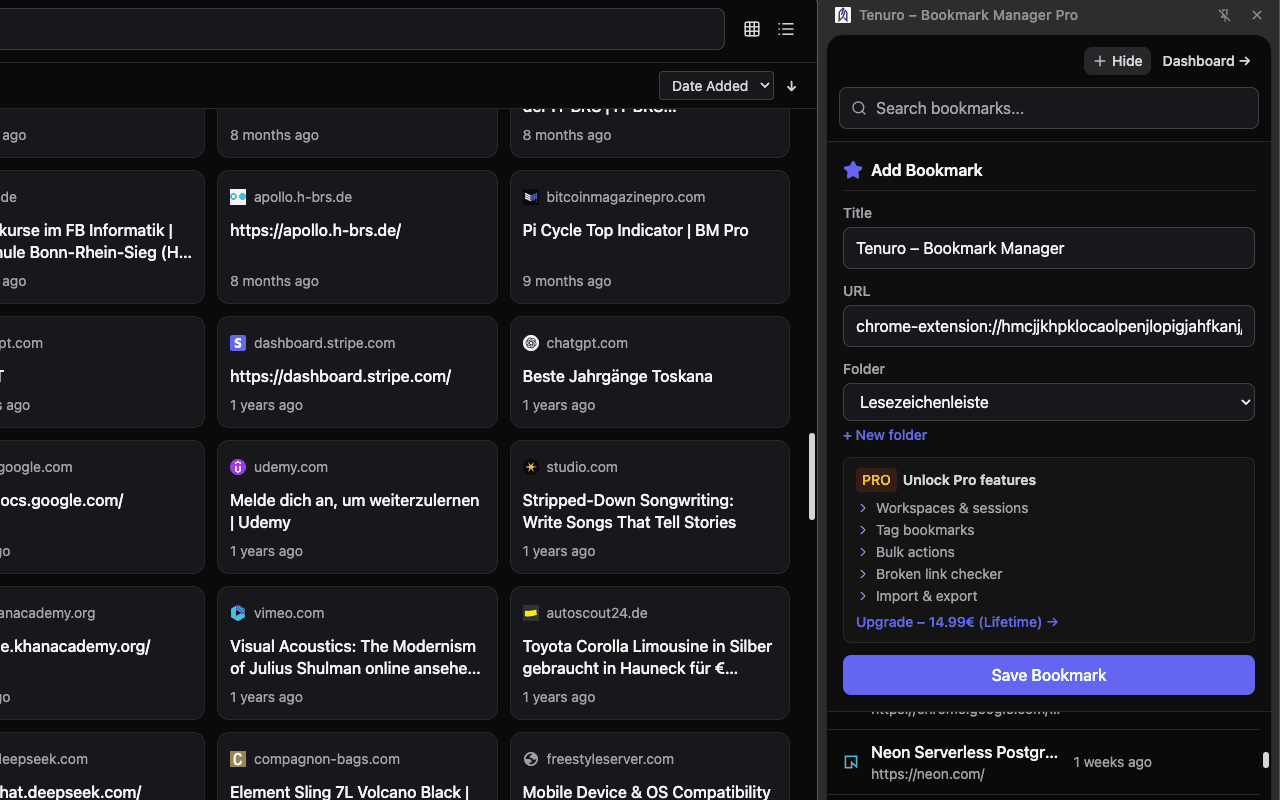
Task: Unpin the Tenuro side panel
Action: point(1225,15)
